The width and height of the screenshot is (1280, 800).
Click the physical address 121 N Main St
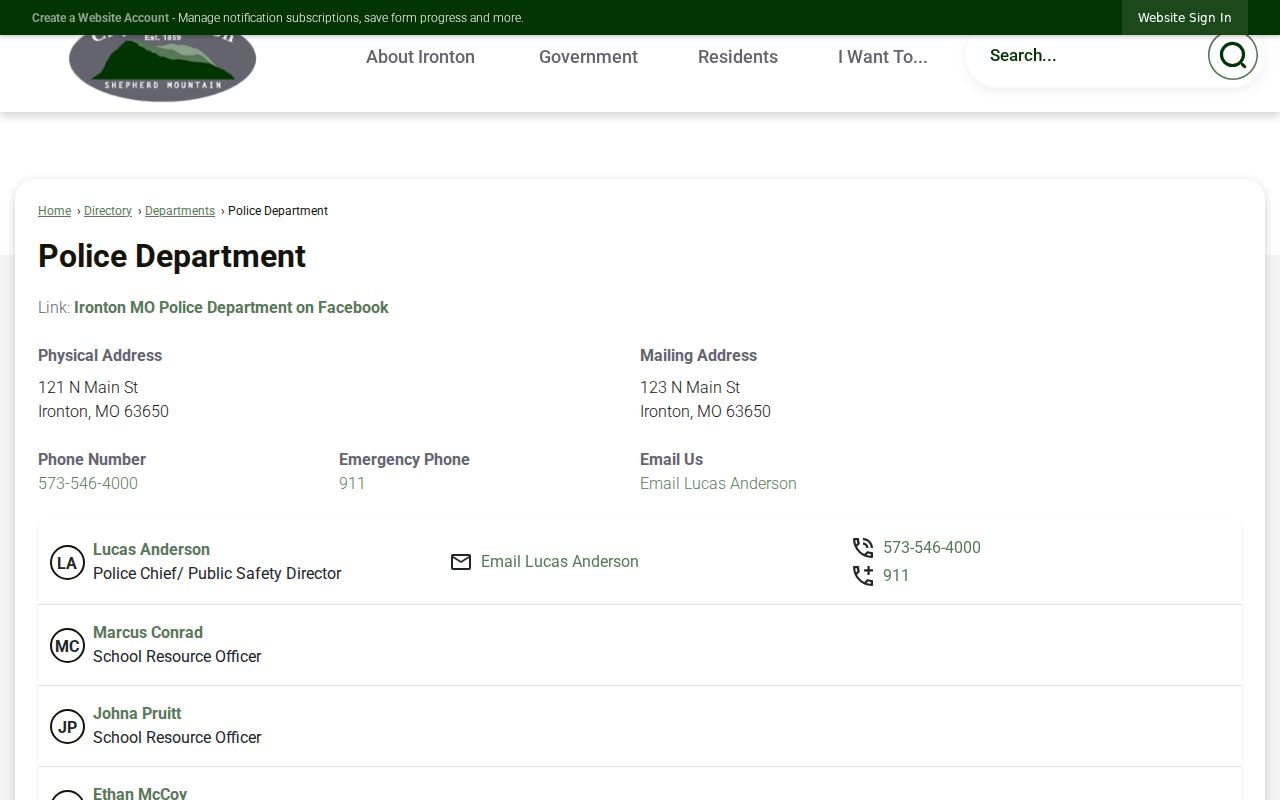[88, 388]
